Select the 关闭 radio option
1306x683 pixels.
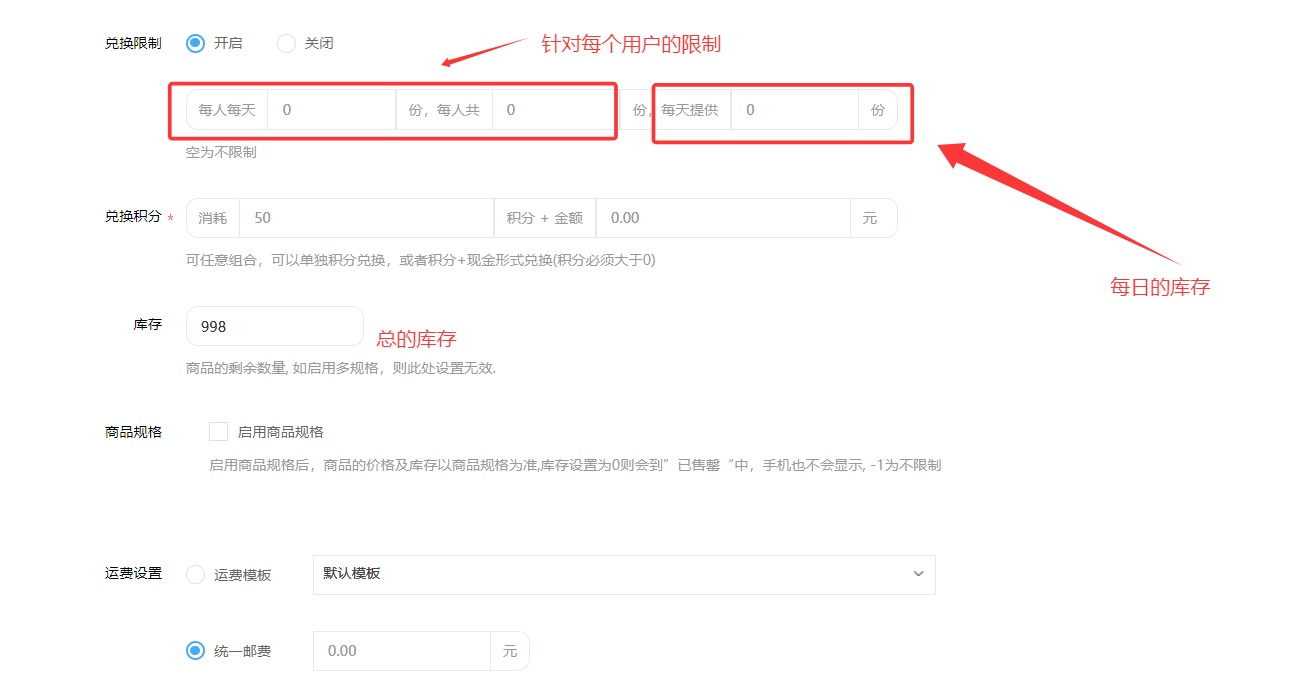287,43
